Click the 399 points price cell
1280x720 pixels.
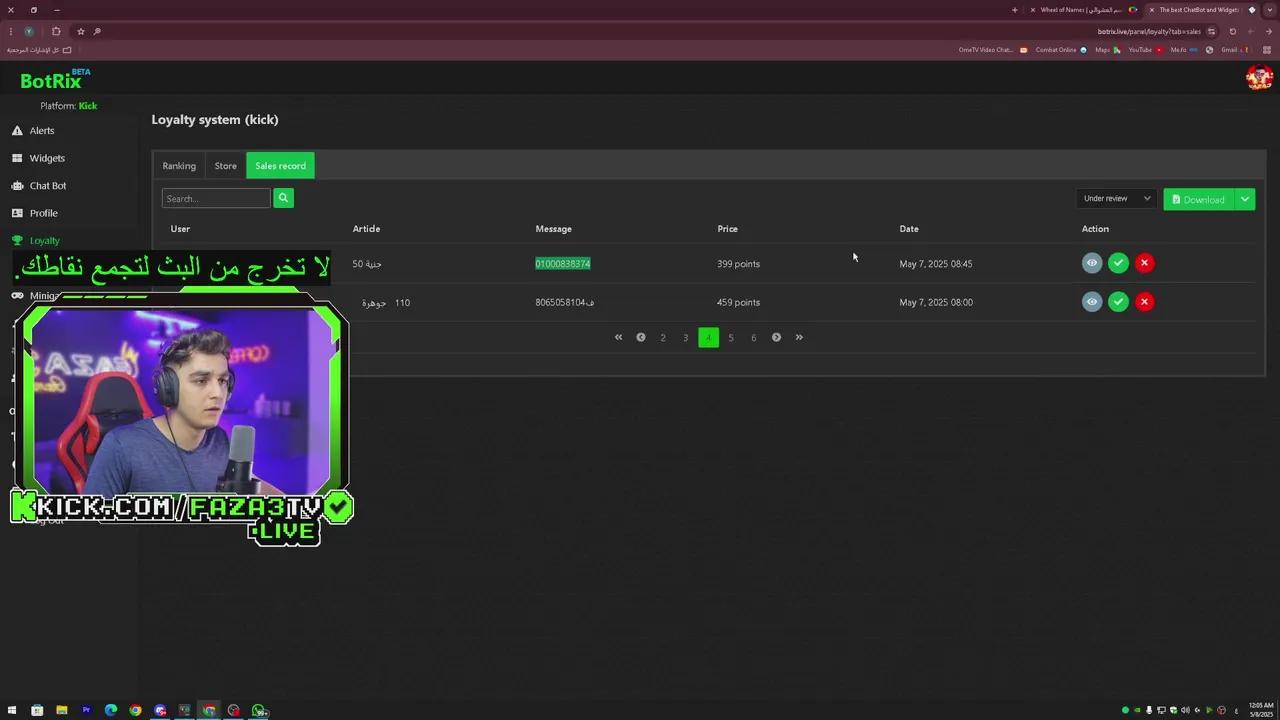coord(738,264)
